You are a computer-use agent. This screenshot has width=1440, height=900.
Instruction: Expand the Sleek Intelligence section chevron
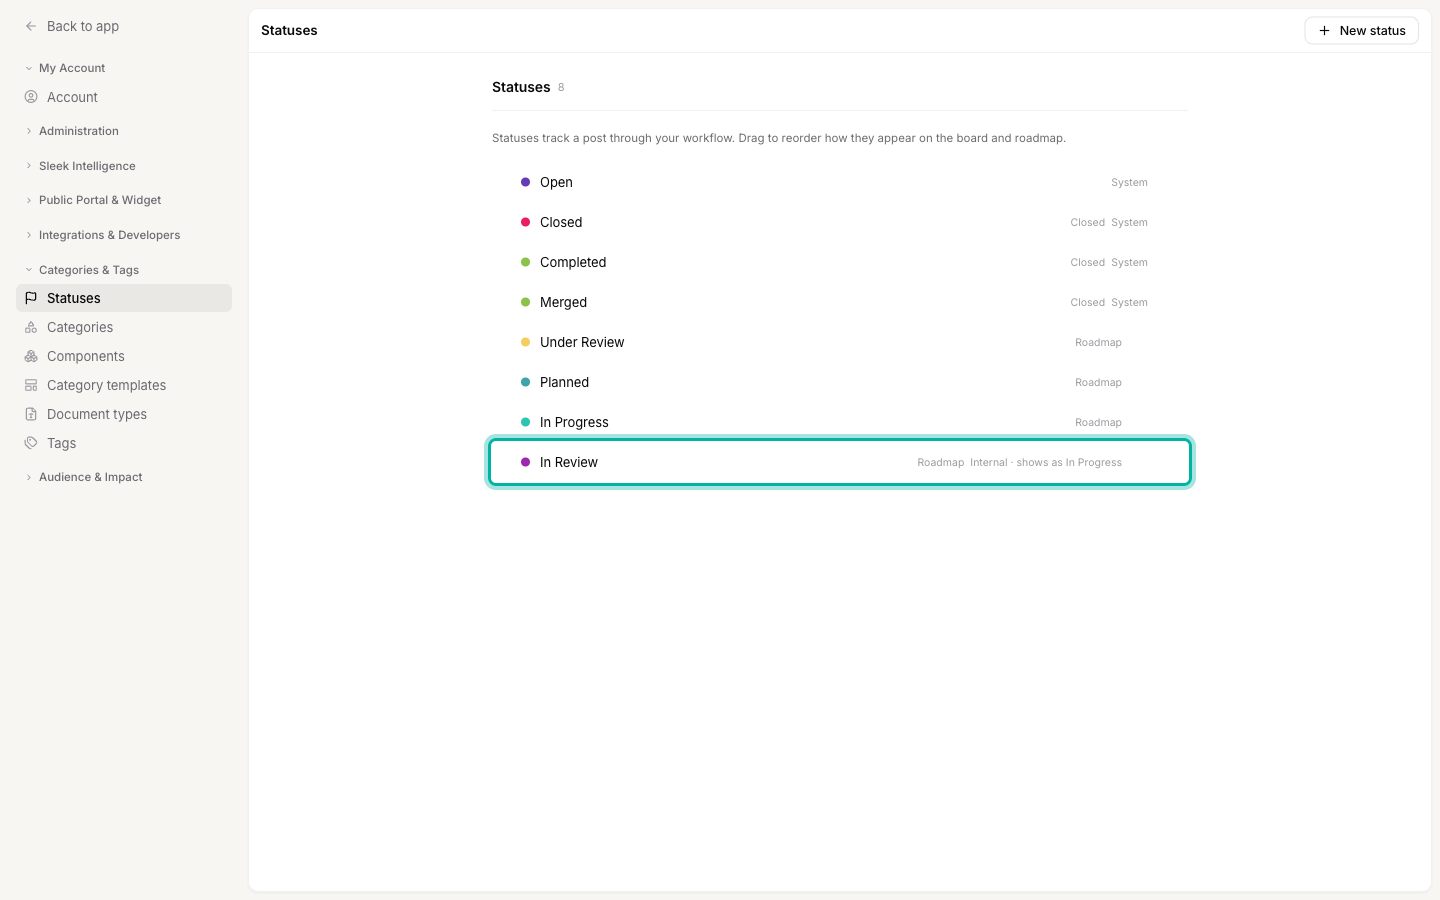pos(29,166)
